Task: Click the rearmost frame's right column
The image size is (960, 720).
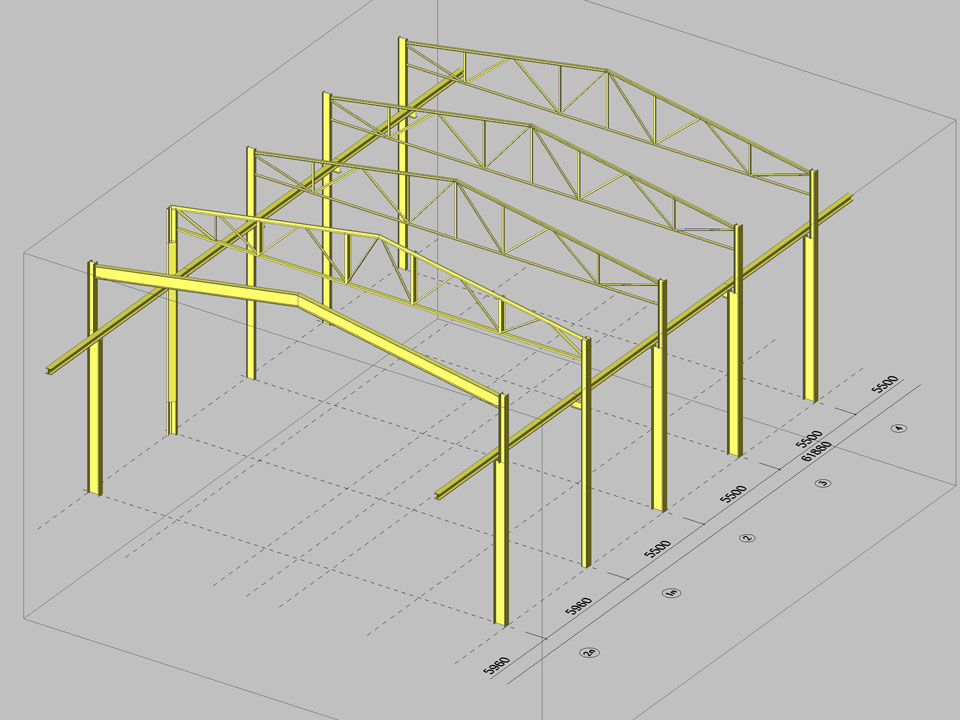Action: pos(813,300)
